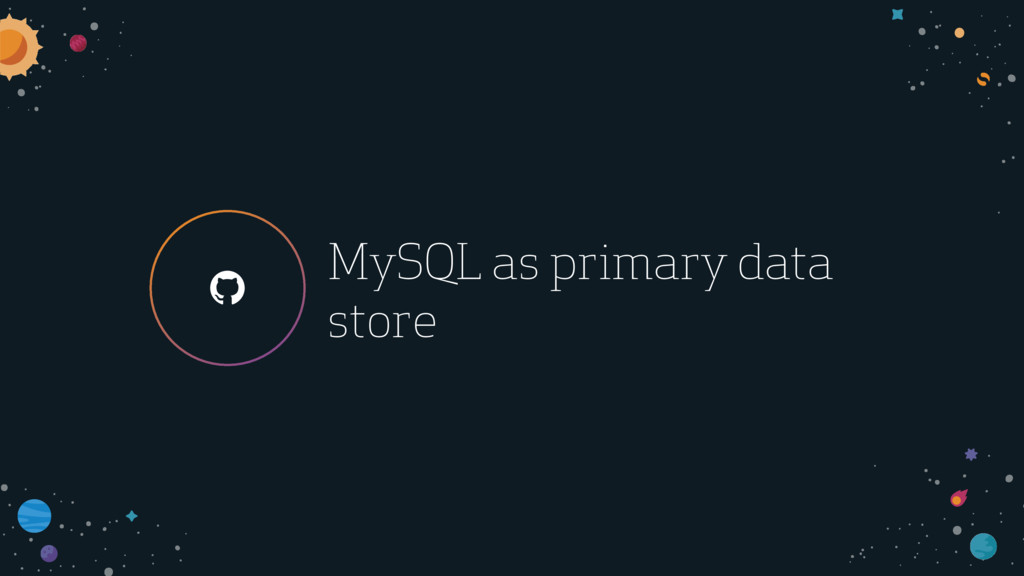The height and width of the screenshot is (576, 1024).
Task: Select the orange swirl galaxy icon
Action: pyautogui.click(x=983, y=80)
